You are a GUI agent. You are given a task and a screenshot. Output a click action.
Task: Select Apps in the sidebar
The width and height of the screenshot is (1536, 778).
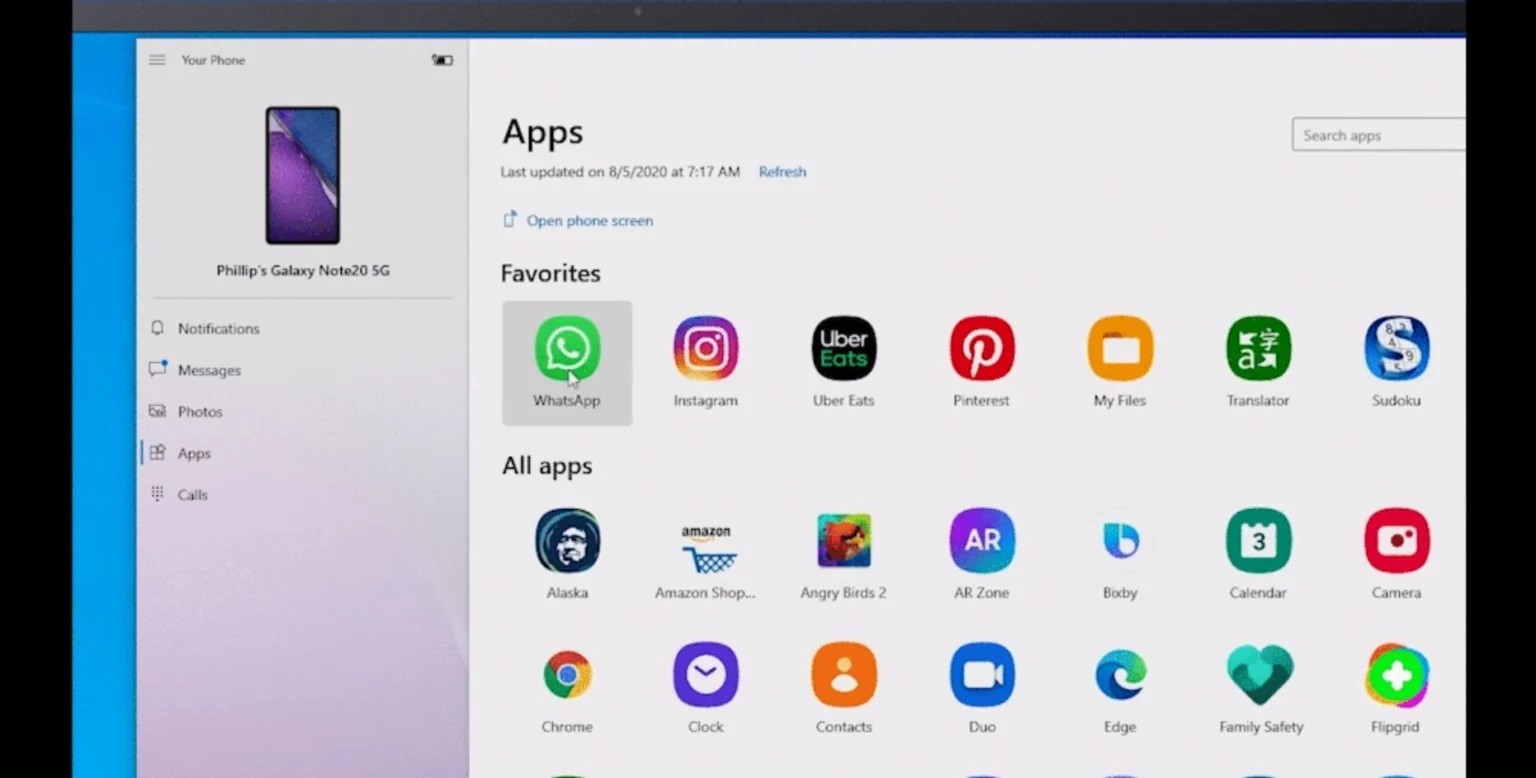(300, 453)
